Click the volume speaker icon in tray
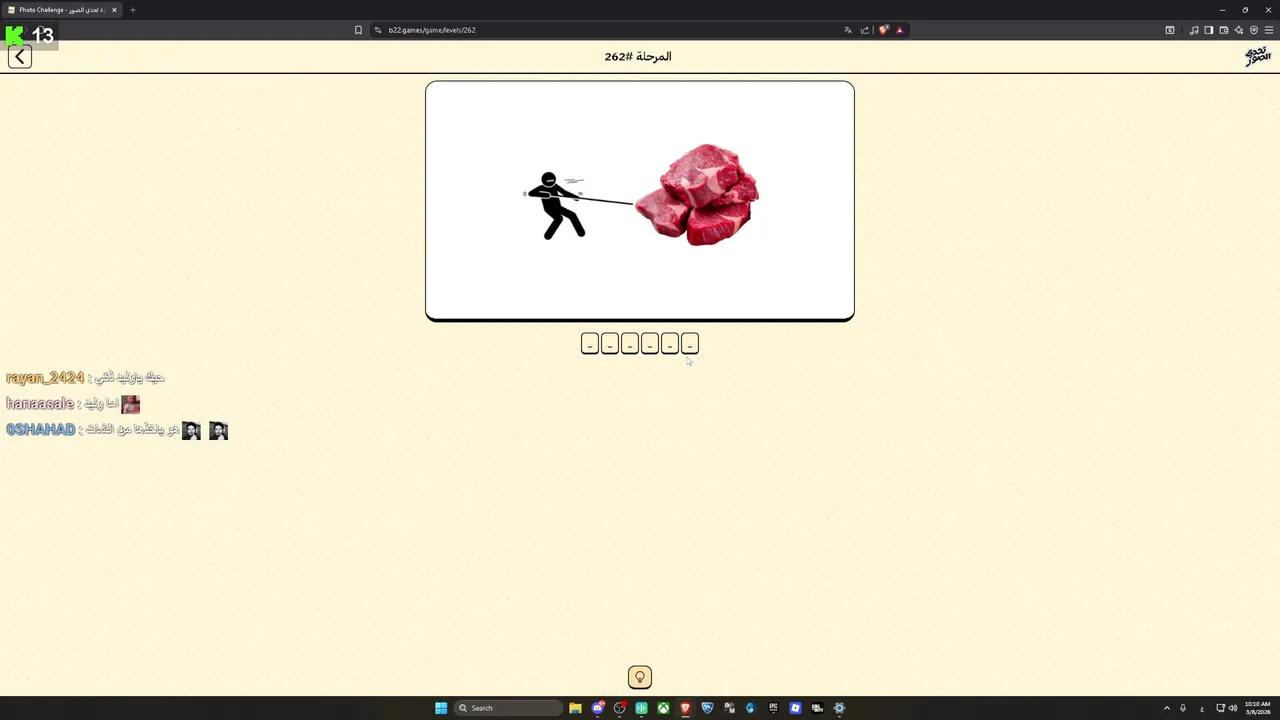Viewport: 1280px width, 720px height. (x=1232, y=708)
